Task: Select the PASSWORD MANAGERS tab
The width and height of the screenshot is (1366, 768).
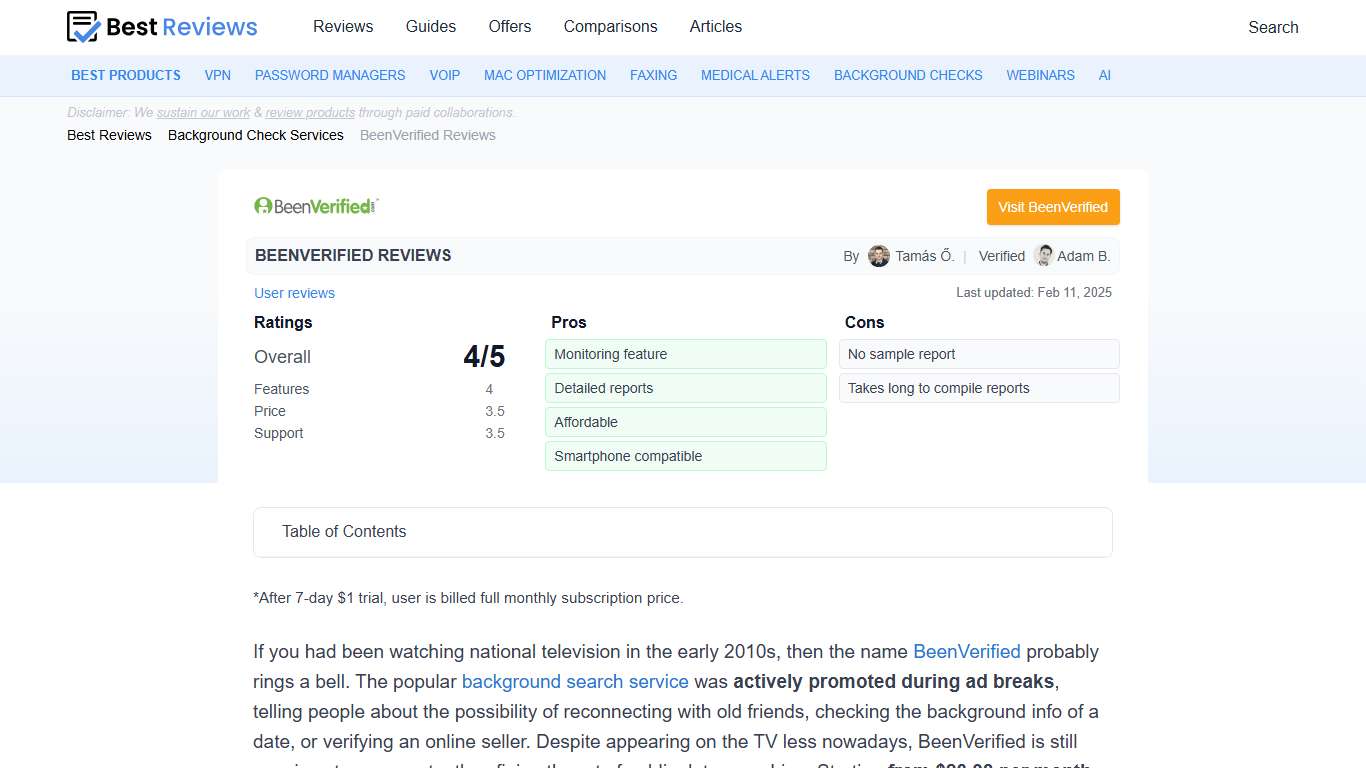Action: (329, 75)
